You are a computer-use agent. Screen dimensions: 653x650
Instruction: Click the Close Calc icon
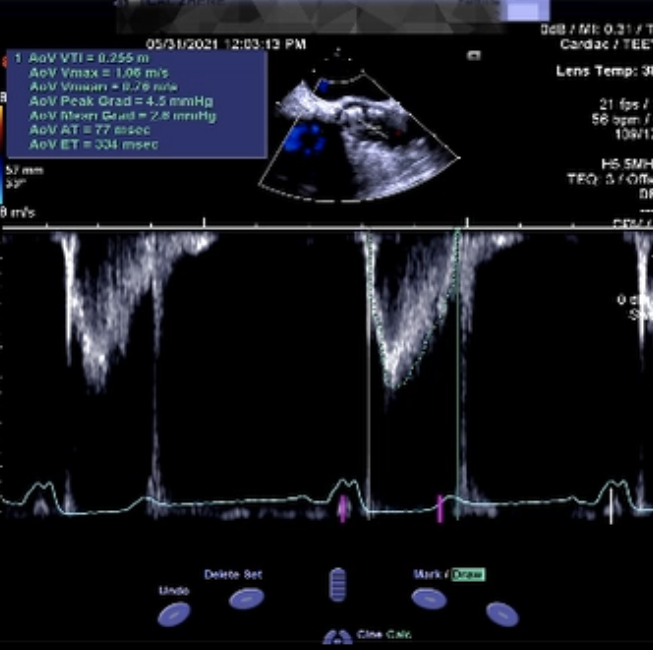click(337, 637)
